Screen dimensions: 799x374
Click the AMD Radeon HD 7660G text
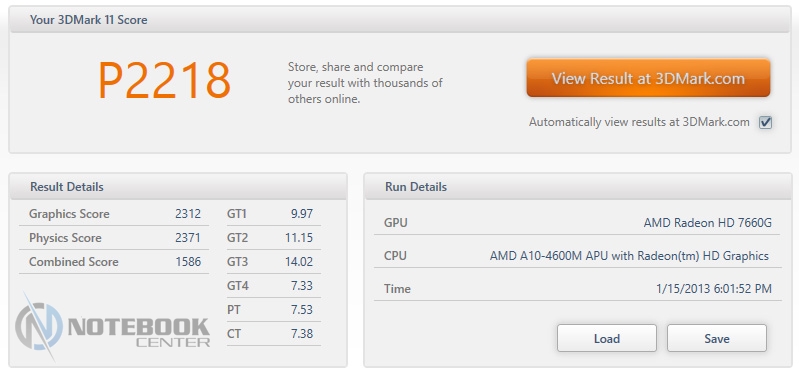[708, 223]
